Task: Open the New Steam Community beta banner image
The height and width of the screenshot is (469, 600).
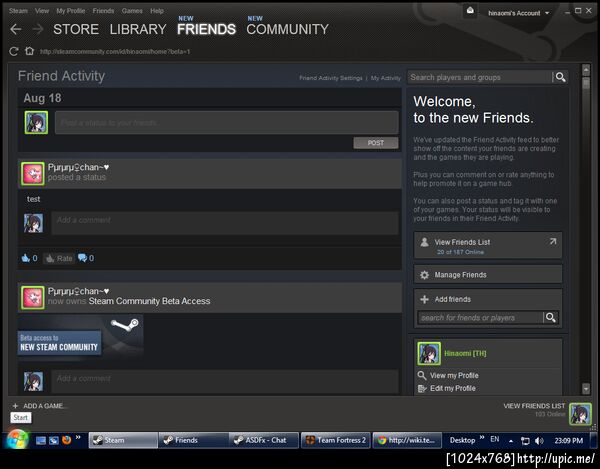Action: (81, 336)
